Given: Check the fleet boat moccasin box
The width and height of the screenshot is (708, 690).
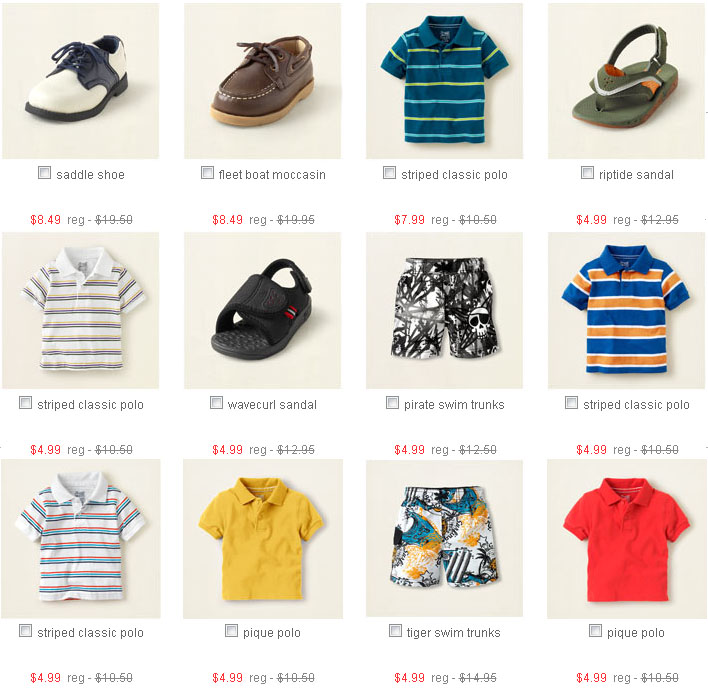Looking at the screenshot, I should pyautogui.click(x=207, y=172).
